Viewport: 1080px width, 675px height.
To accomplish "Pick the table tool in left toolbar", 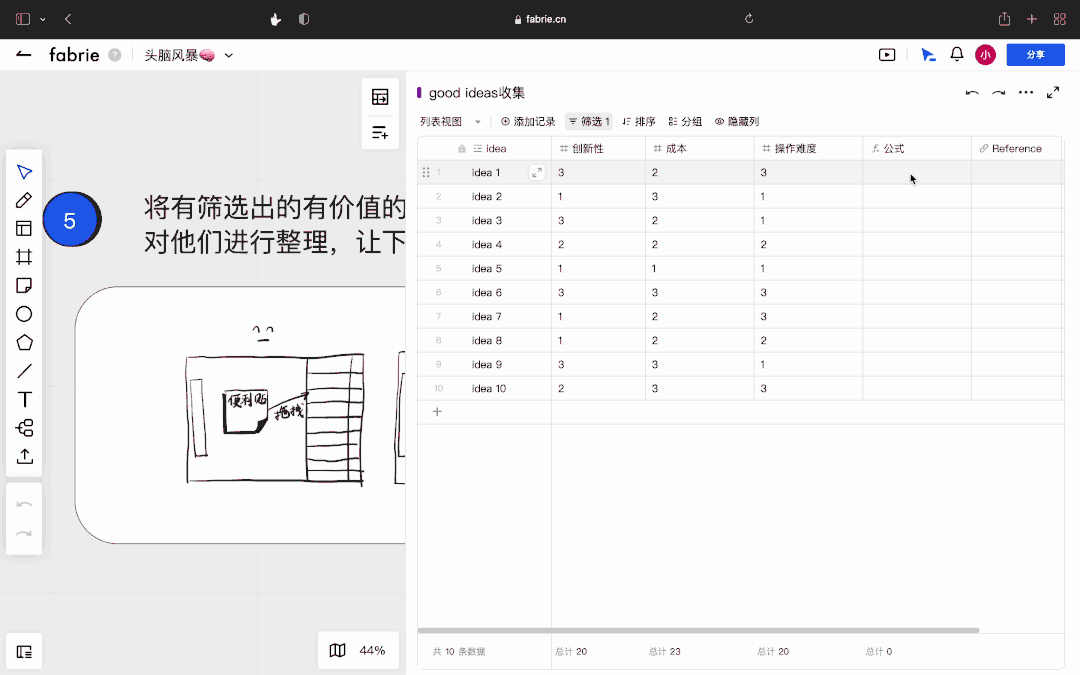I will (24, 229).
